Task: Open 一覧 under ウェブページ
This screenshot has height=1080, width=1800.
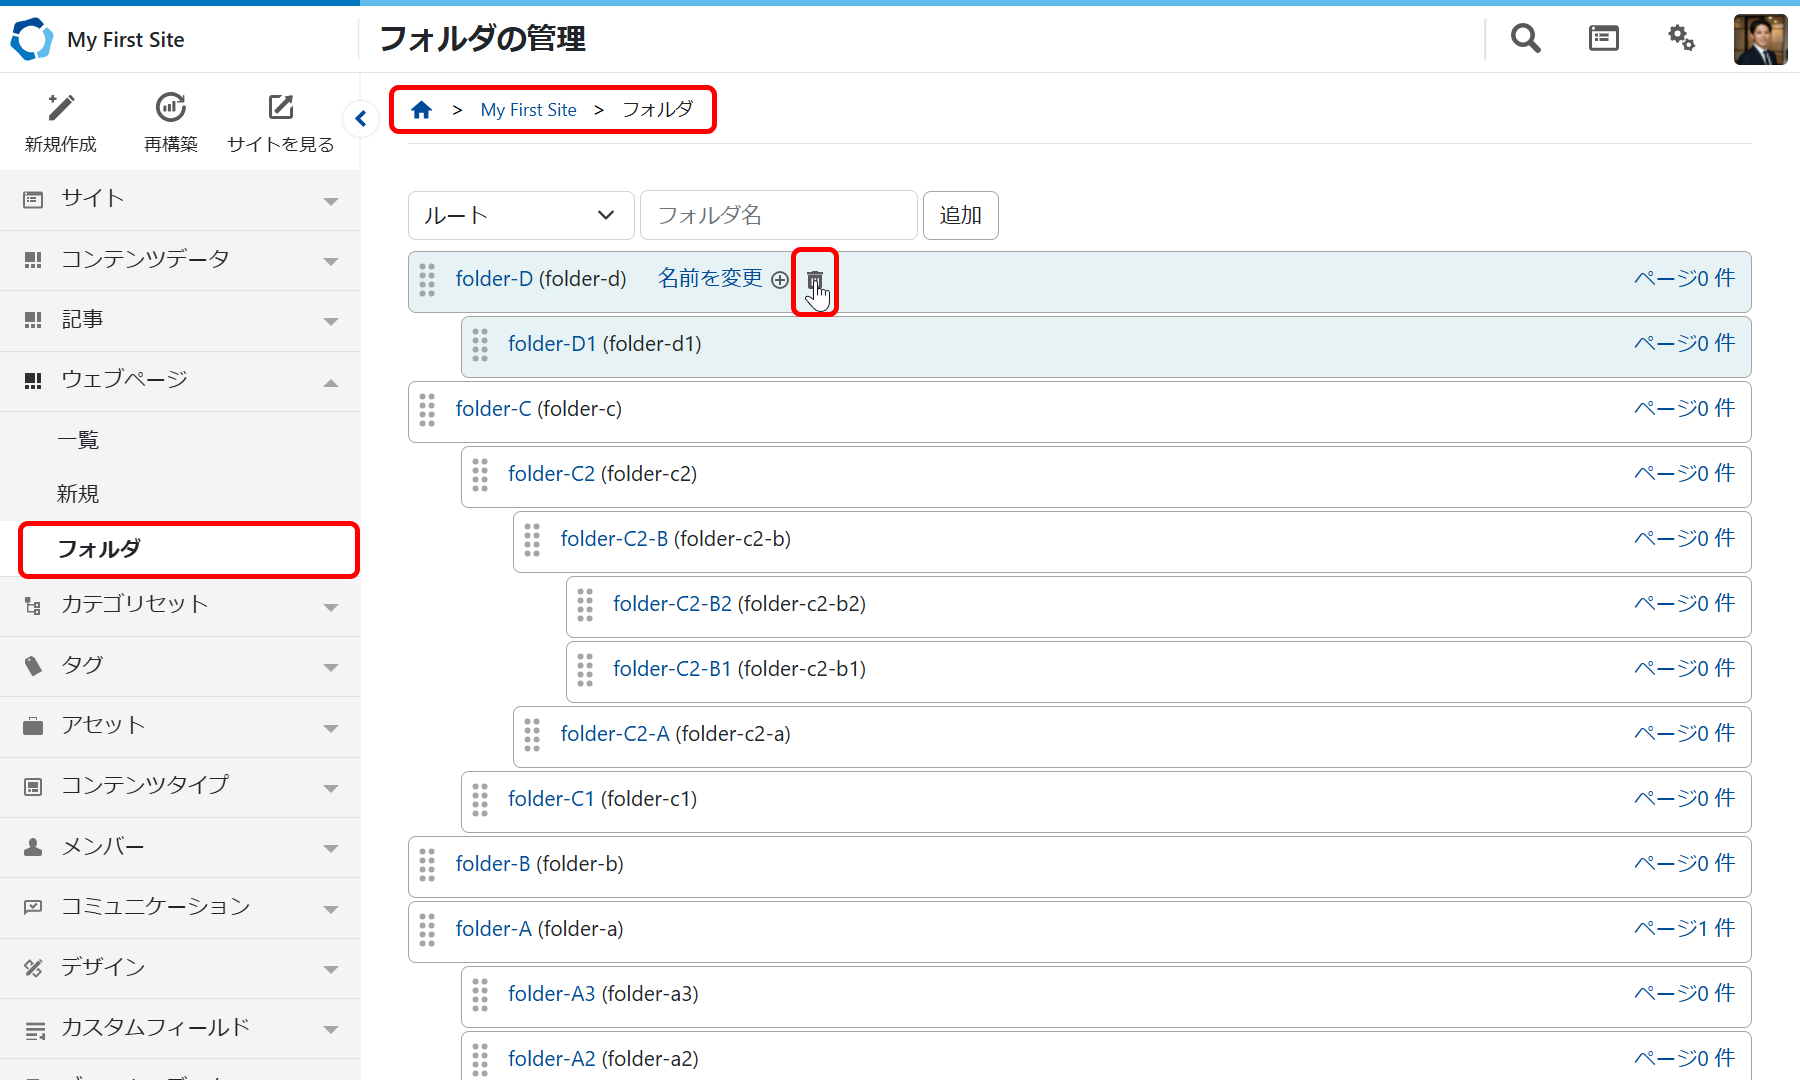Action: coord(78,440)
